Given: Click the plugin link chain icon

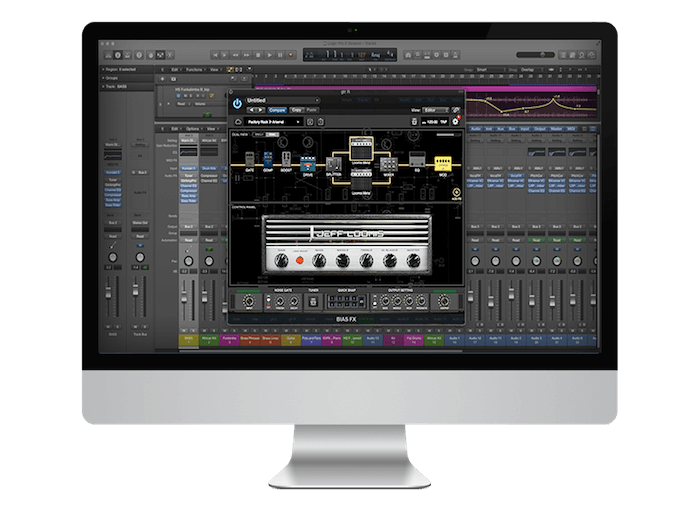Looking at the screenshot, I should coord(456,110).
